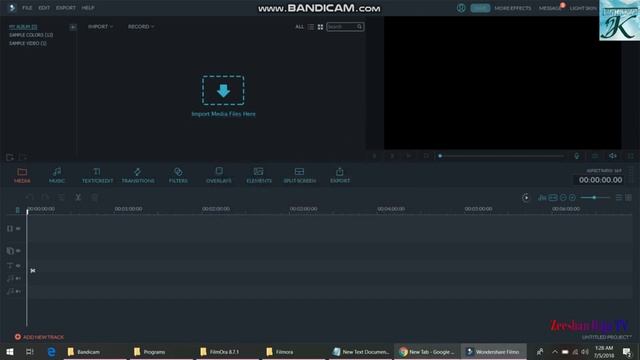Select the My Album folder
Viewport: 640px width, 360px height.
pyautogui.click(x=23, y=27)
